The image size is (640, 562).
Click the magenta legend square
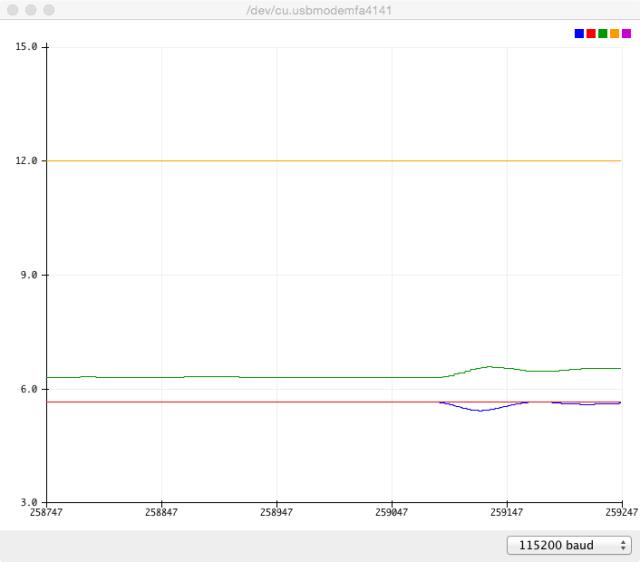627,34
